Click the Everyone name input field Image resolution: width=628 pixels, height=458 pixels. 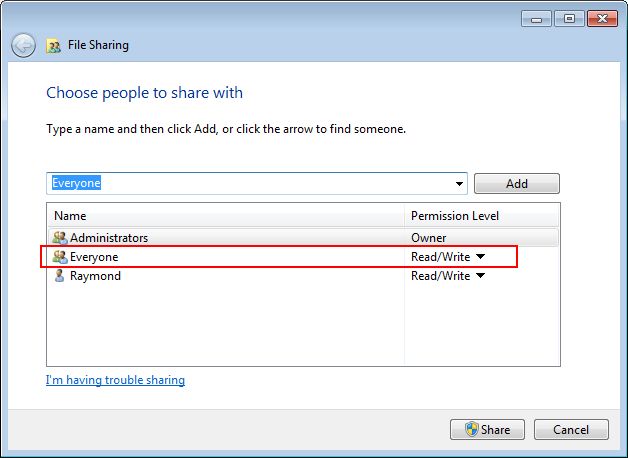point(256,184)
